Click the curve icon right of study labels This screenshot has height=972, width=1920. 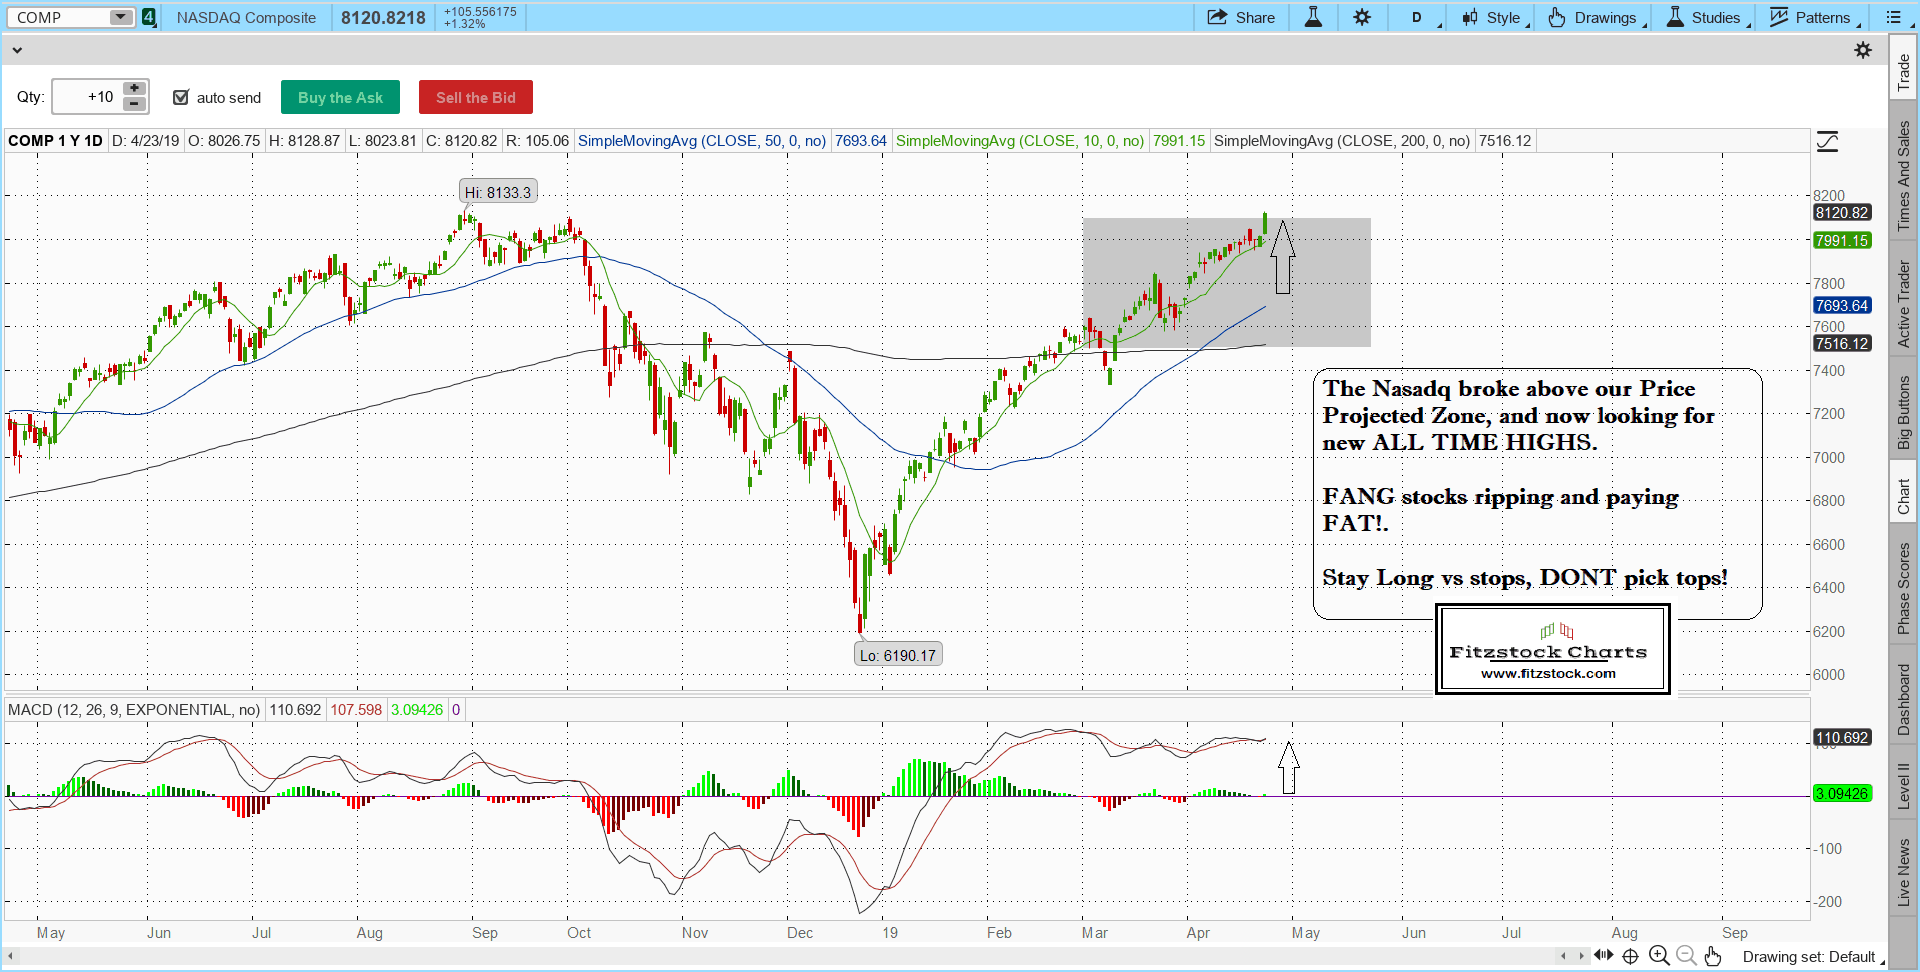coord(1827,142)
